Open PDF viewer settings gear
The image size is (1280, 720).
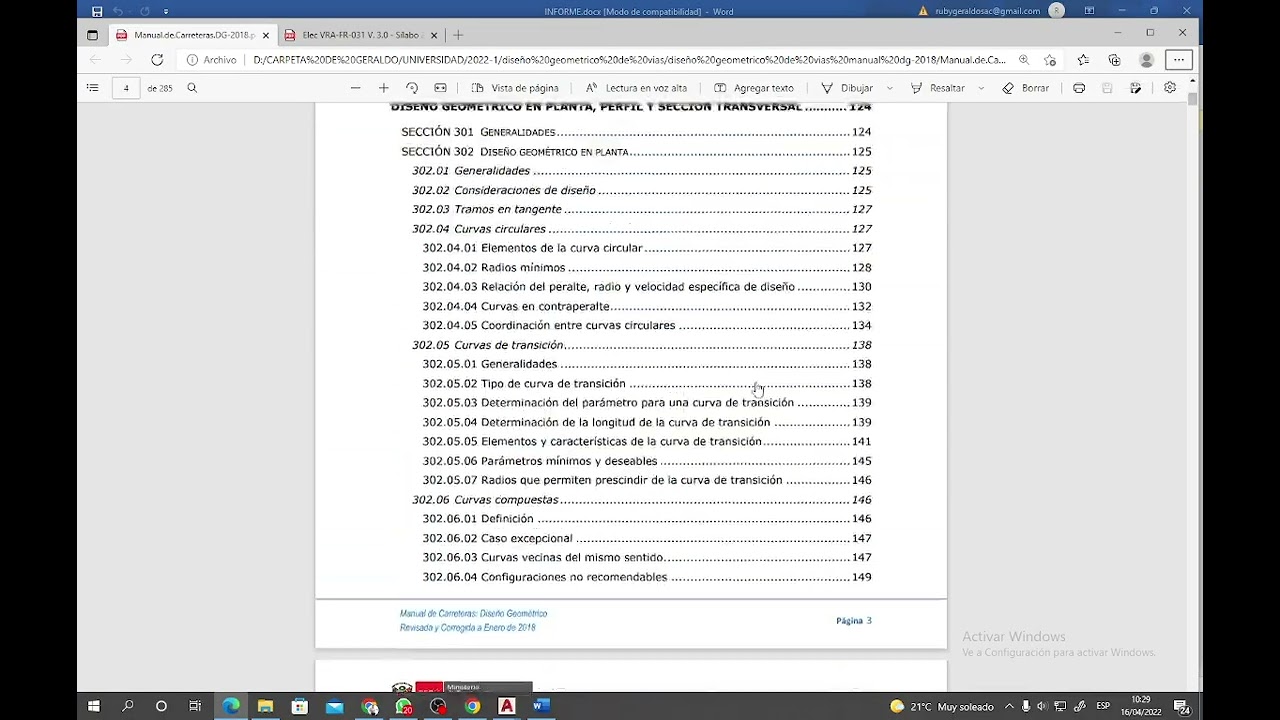[x=1170, y=88]
